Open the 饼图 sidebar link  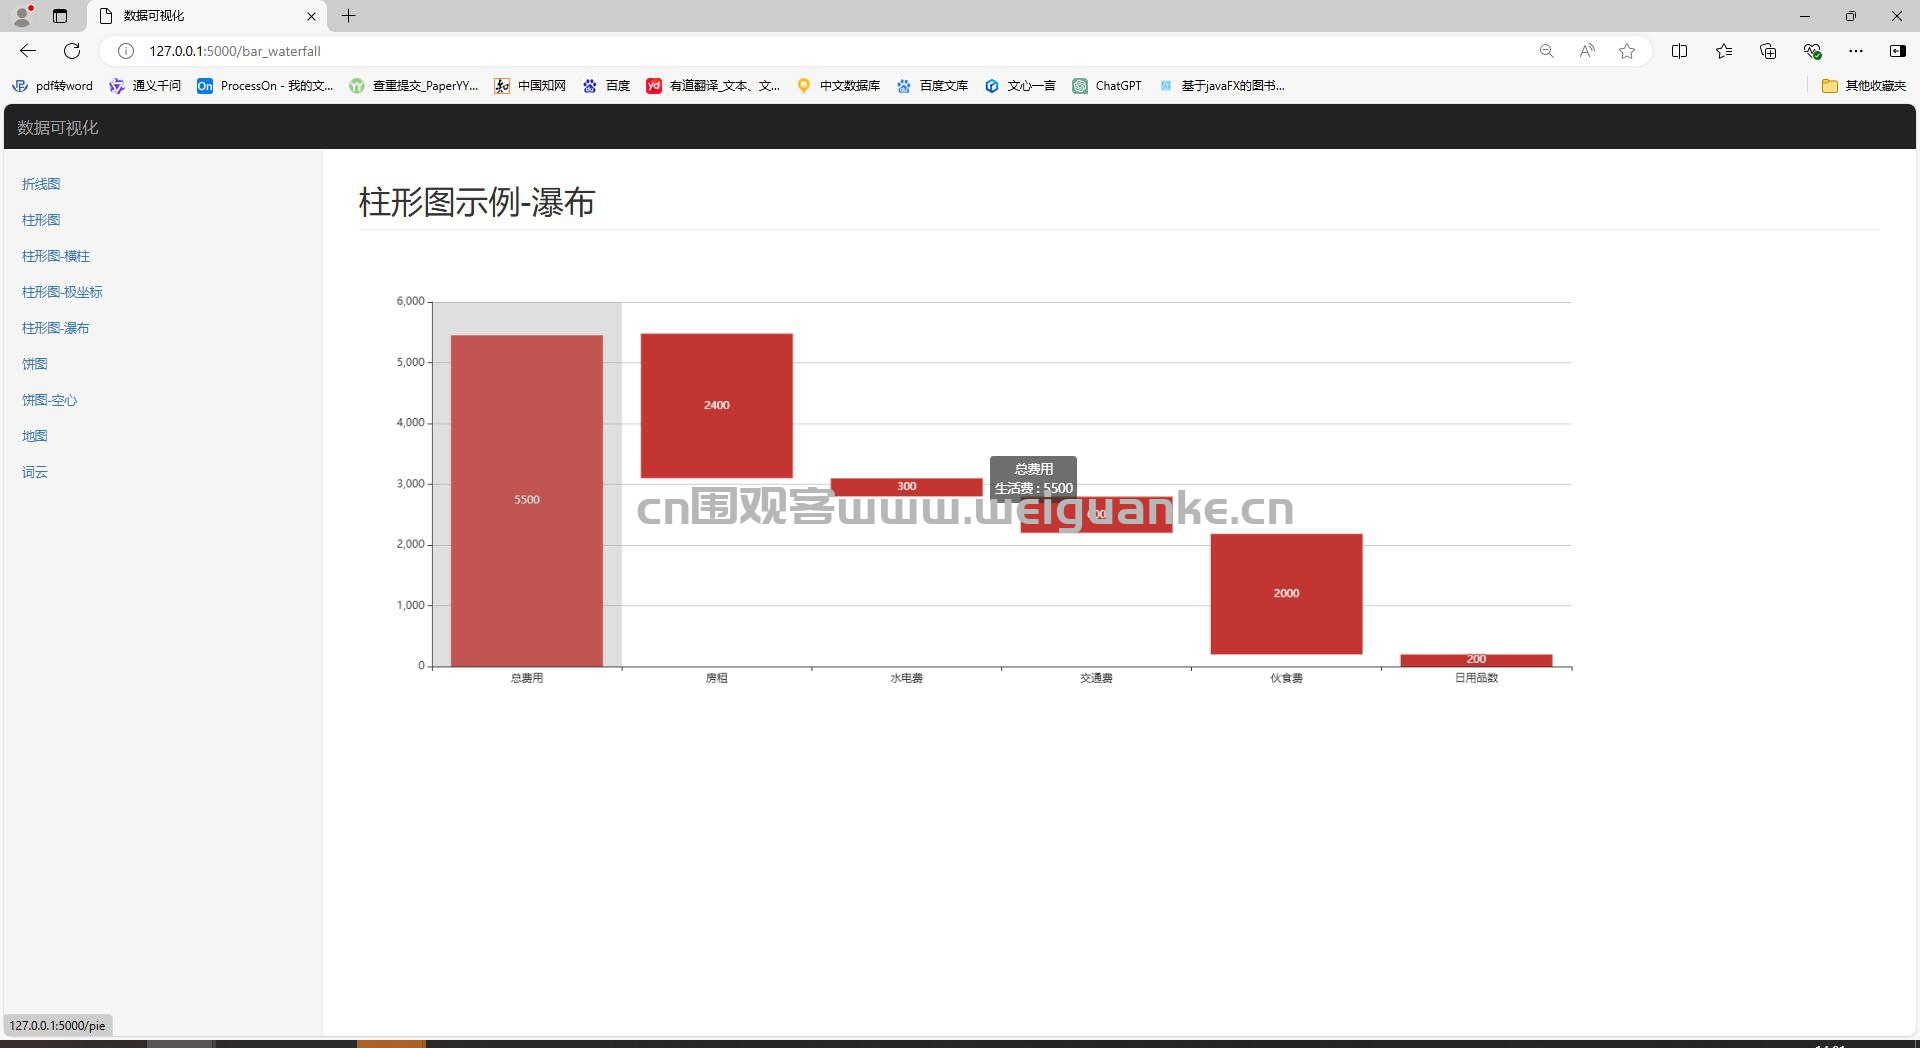coord(35,364)
